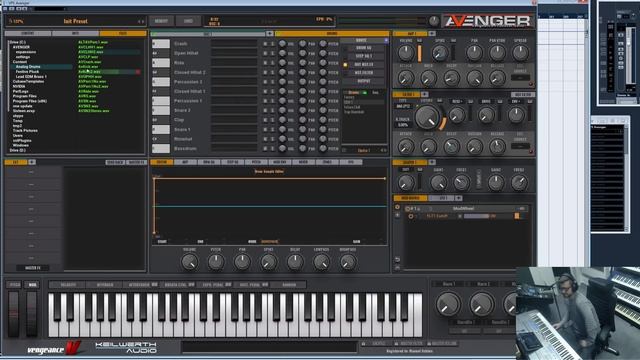The image size is (640, 360).
Task: Expand the Program Files folder
Action: 24,96
